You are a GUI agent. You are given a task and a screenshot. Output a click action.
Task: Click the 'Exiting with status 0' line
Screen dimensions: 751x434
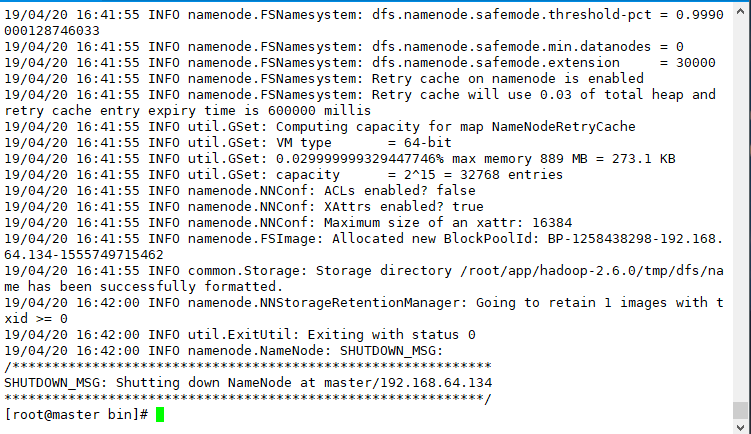tap(240, 334)
